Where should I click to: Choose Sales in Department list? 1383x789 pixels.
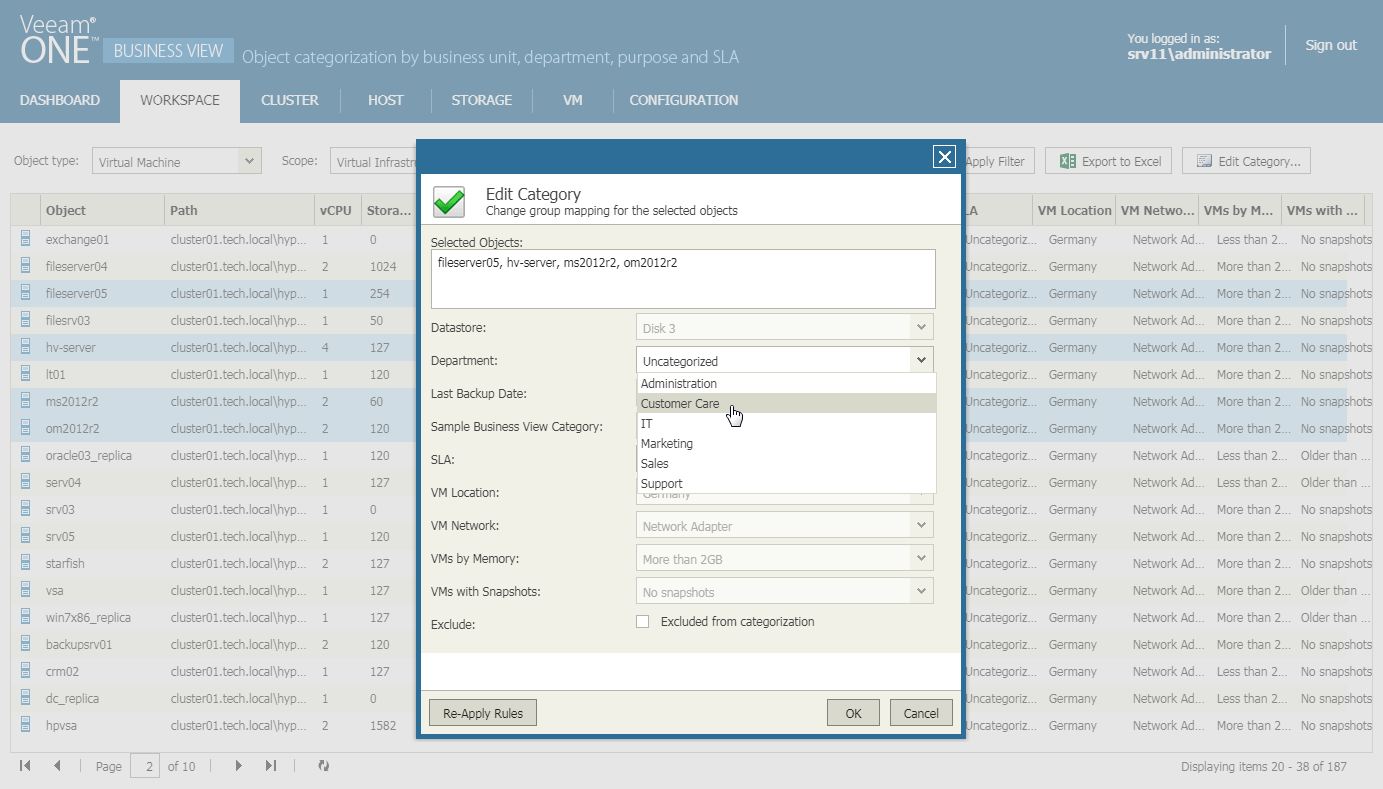tap(786, 464)
